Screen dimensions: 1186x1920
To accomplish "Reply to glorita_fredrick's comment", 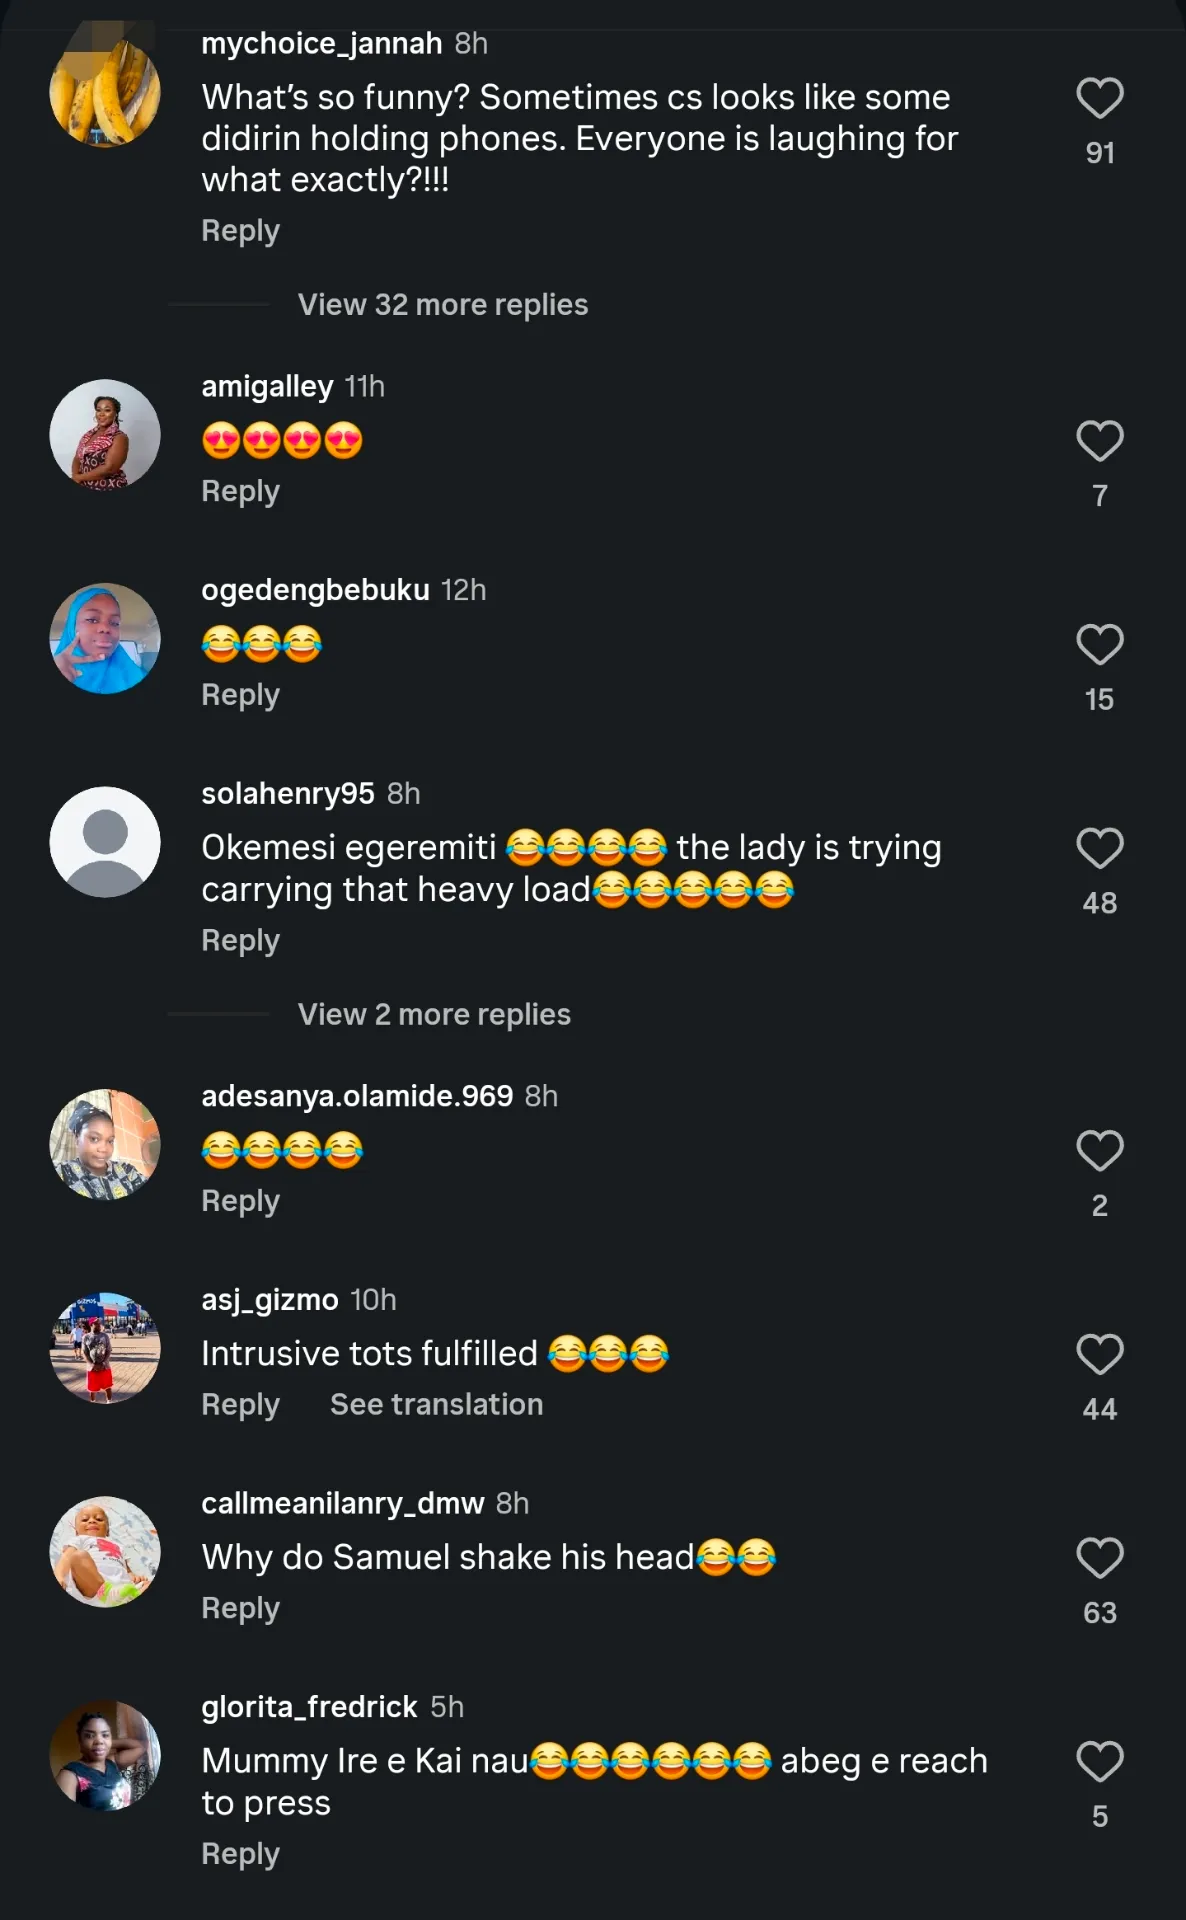I will coord(241,1854).
